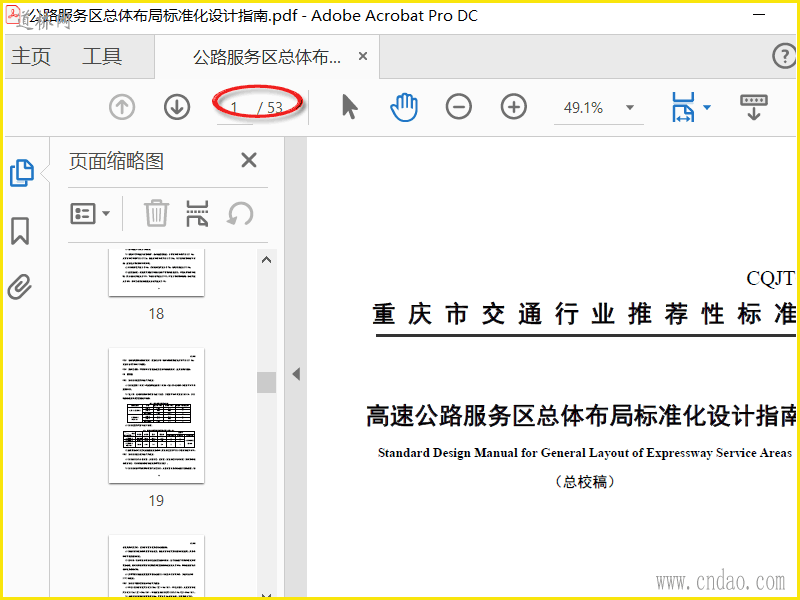Image resolution: width=800 pixels, height=600 pixels.
Task: Close the 公路服务区总体布... document tab
Action: pyautogui.click(x=363, y=56)
